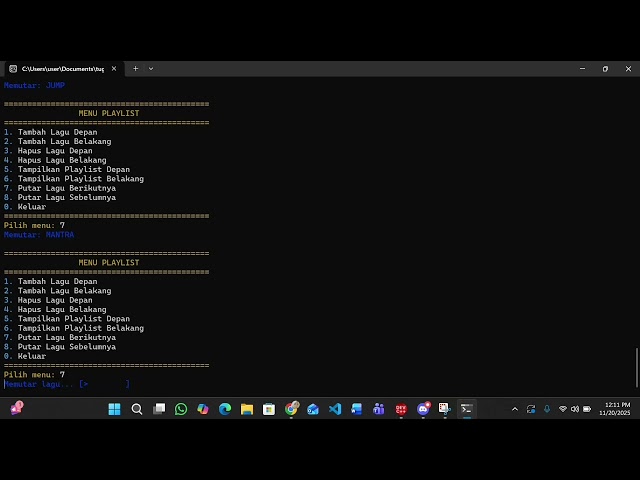Screen dimensions: 640x480
Task: Open Visual Studio Code from taskbar
Action: pyautogui.click(x=335, y=409)
